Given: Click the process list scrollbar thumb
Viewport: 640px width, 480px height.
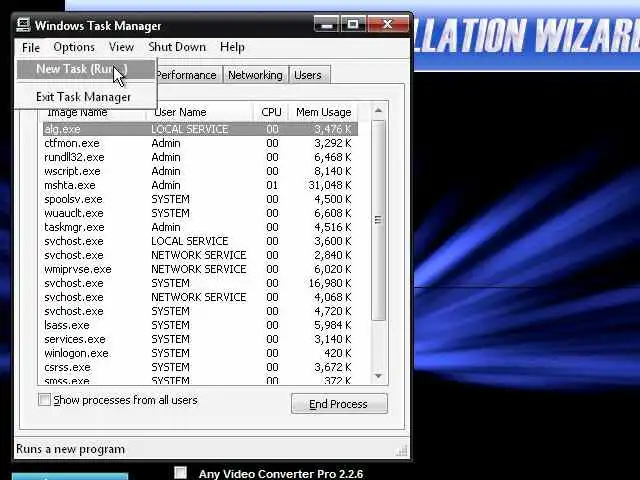Looking at the screenshot, I should [x=378, y=220].
